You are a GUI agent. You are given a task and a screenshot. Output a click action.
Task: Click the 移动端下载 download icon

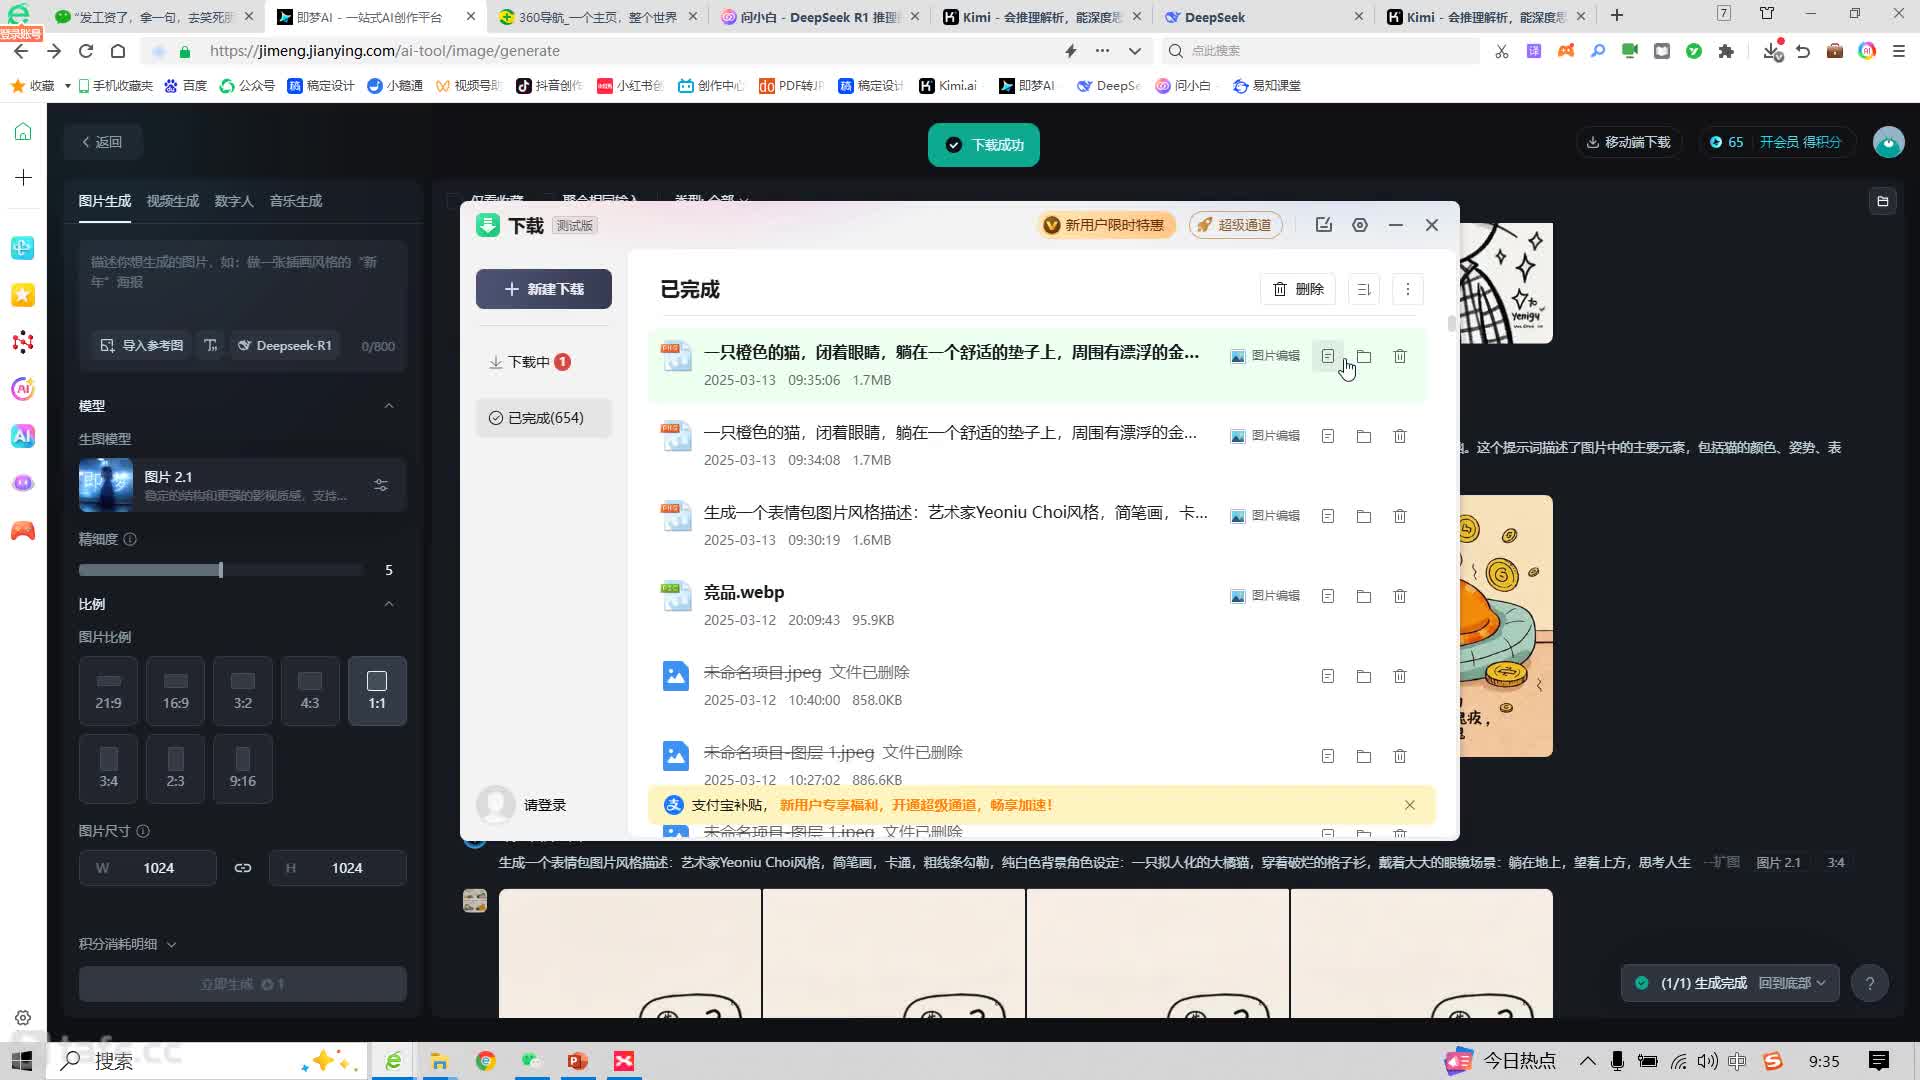(x=1592, y=142)
